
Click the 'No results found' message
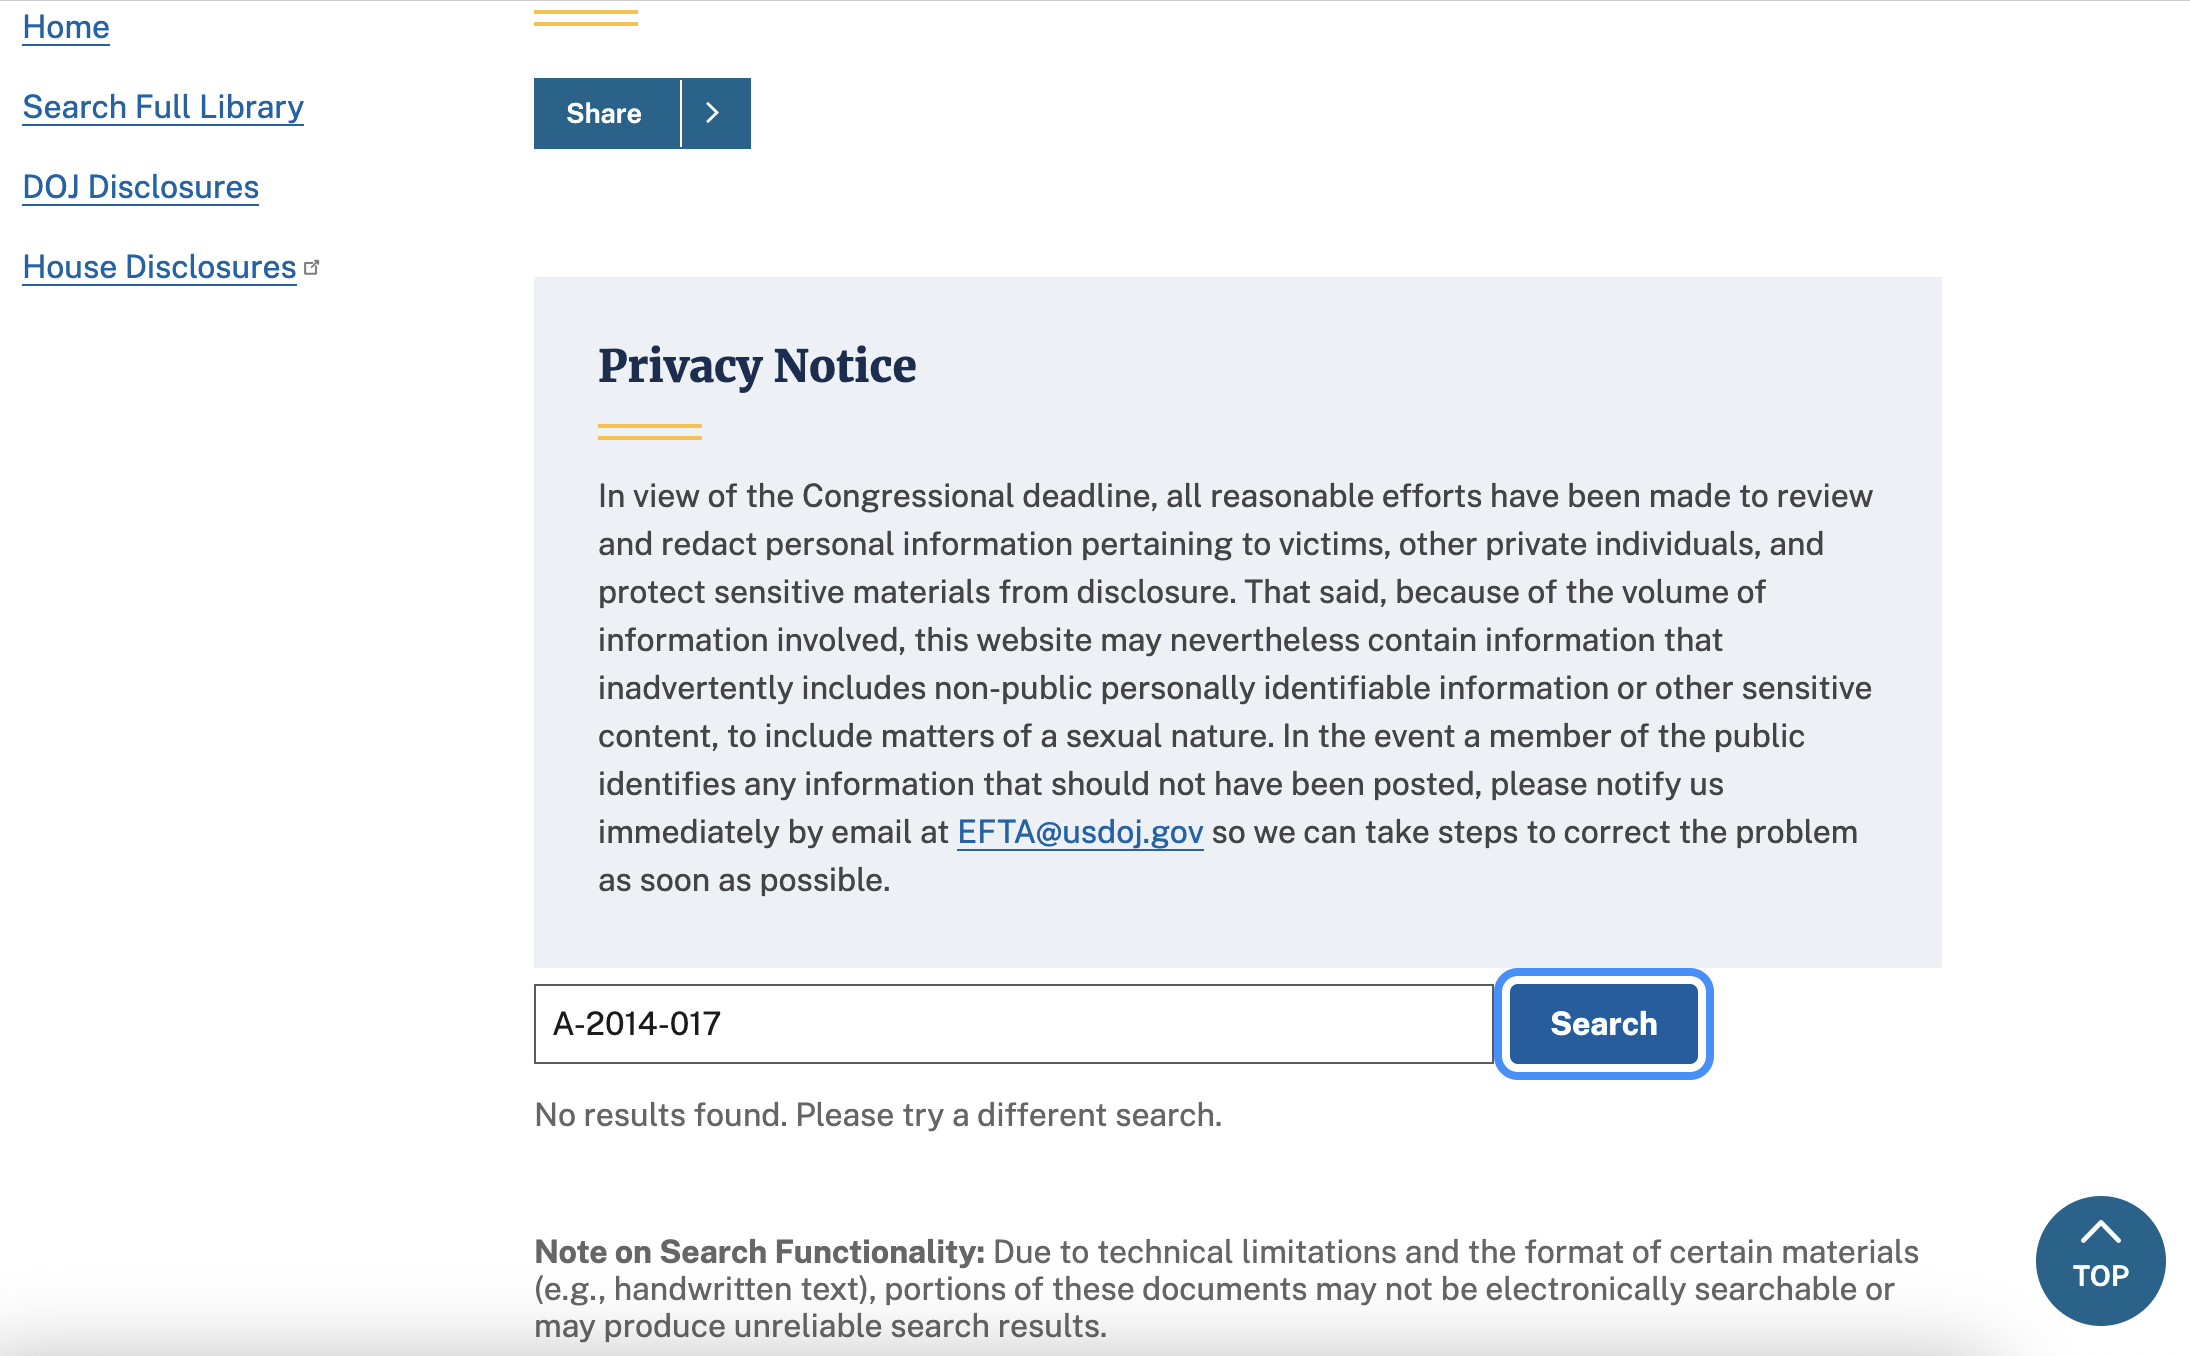(878, 1115)
